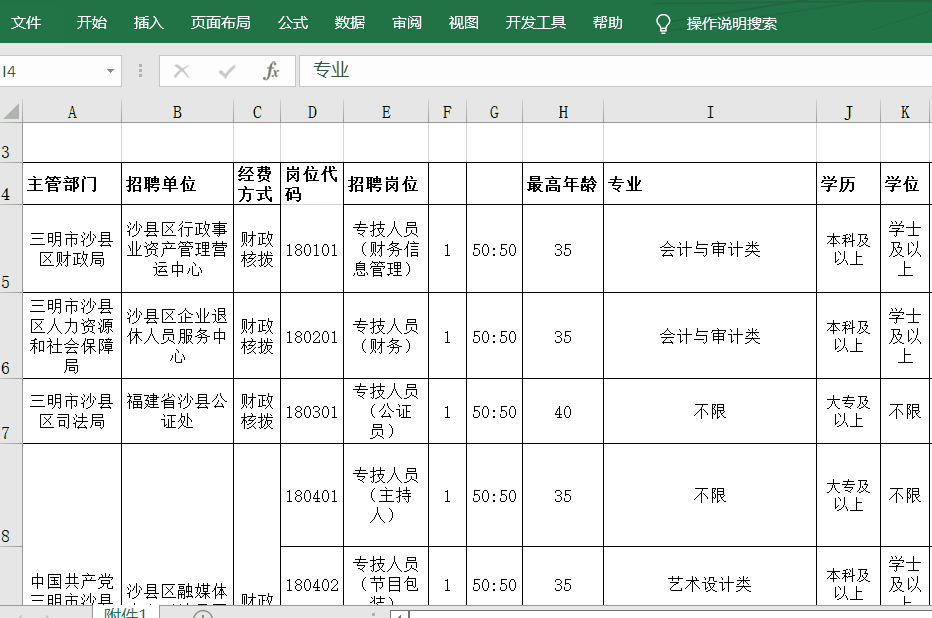932x618 pixels.
Task: Select column E header
Action: (x=386, y=112)
